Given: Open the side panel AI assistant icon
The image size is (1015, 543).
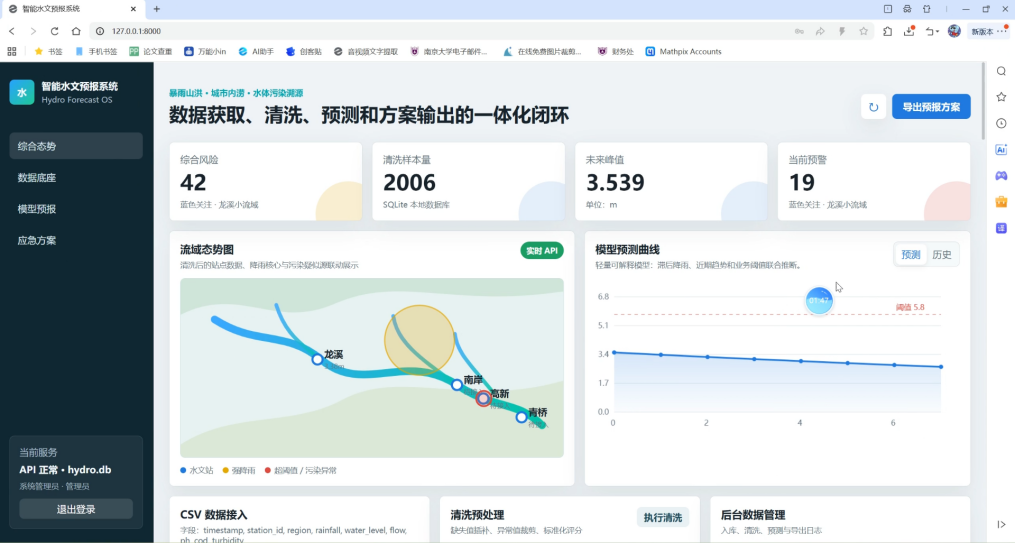Looking at the screenshot, I should point(1001,150).
